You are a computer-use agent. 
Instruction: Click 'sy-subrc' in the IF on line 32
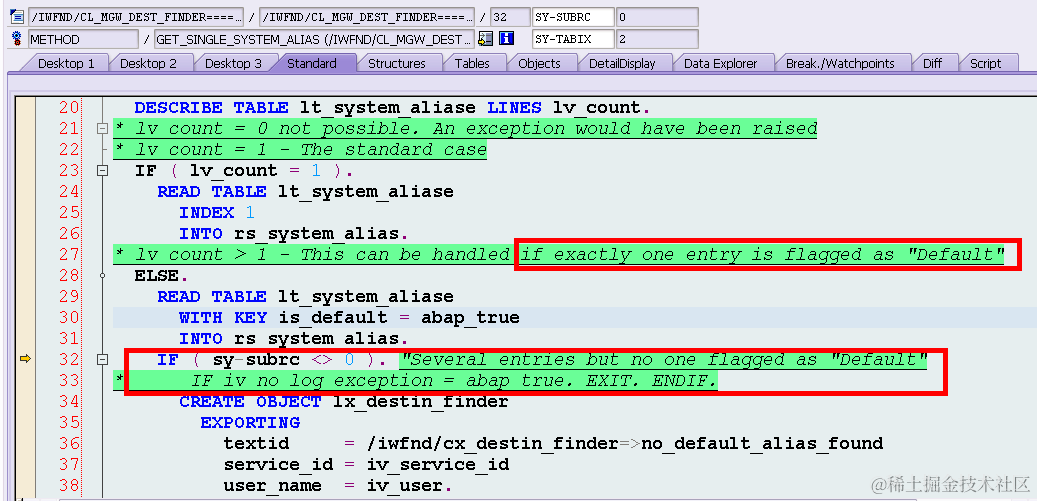pyautogui.click(x=256, y=360)
